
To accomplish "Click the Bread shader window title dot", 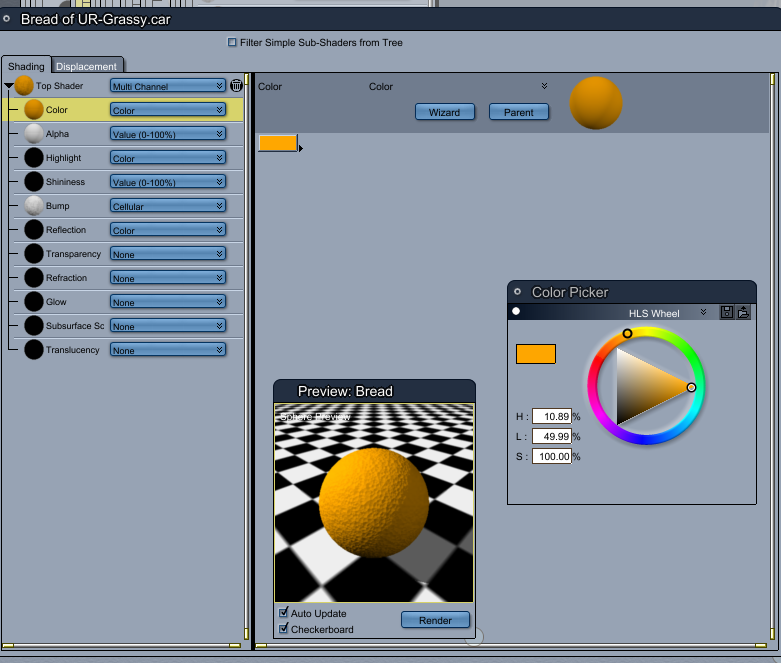I will click(x=6, y=19).
